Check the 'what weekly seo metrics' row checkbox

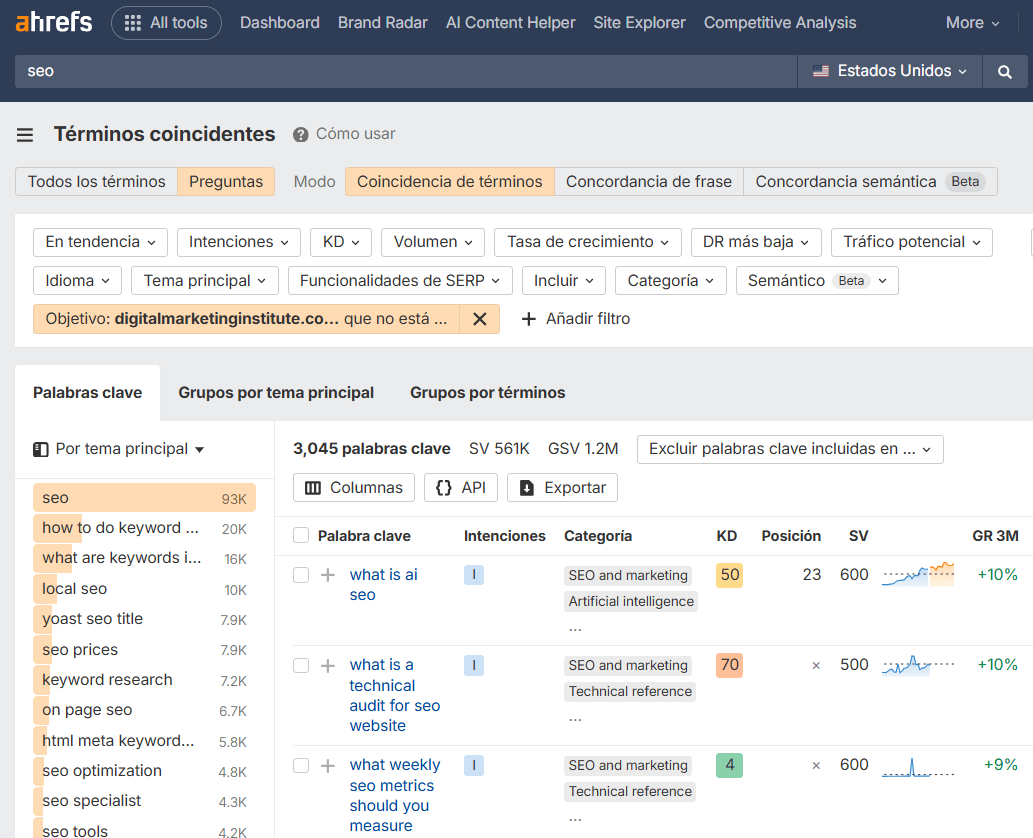301,766
